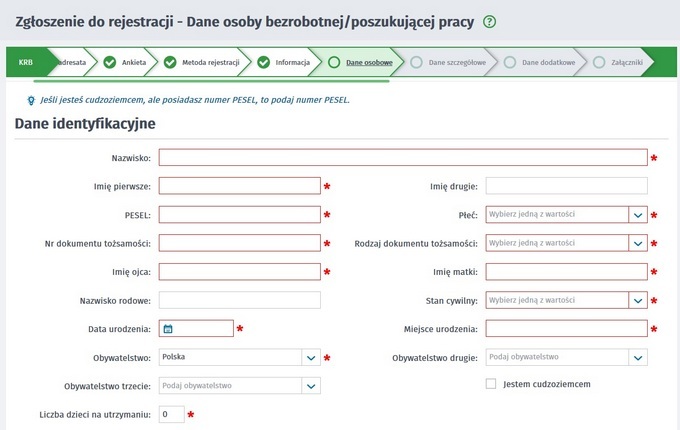Click the Dane osobowe step circle icon

334,62
